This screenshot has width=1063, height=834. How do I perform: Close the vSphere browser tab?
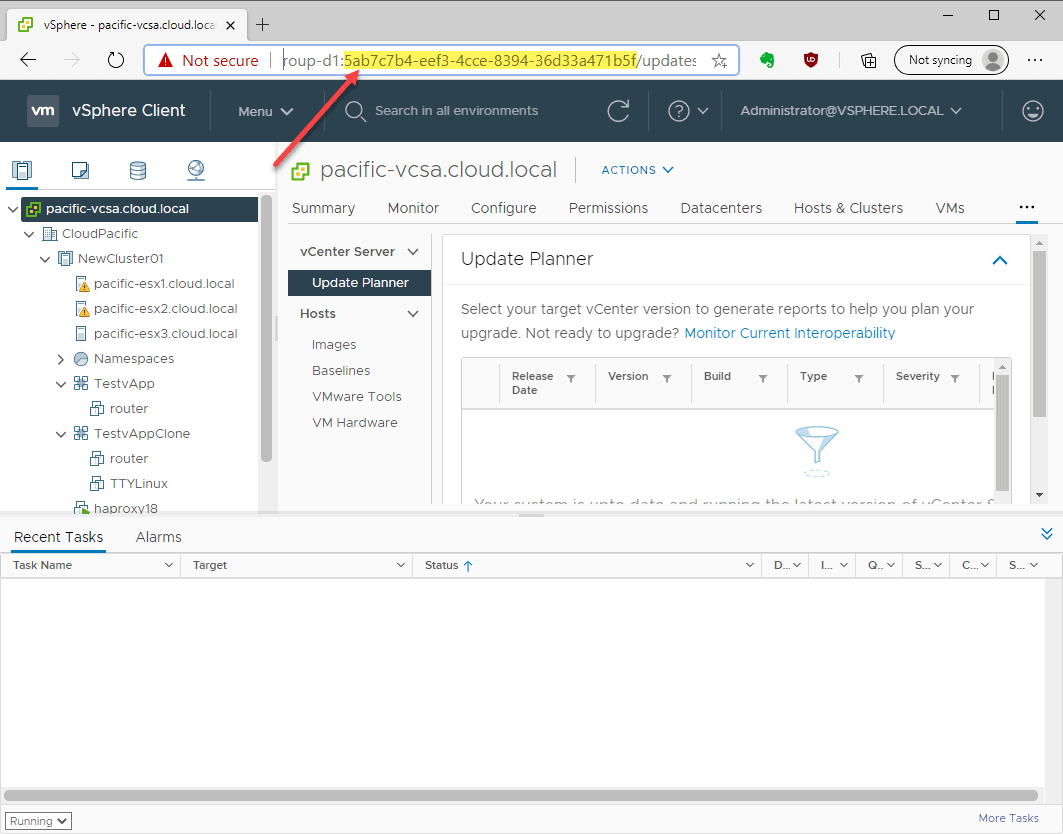pyautogui.click(x=230, y=25)
